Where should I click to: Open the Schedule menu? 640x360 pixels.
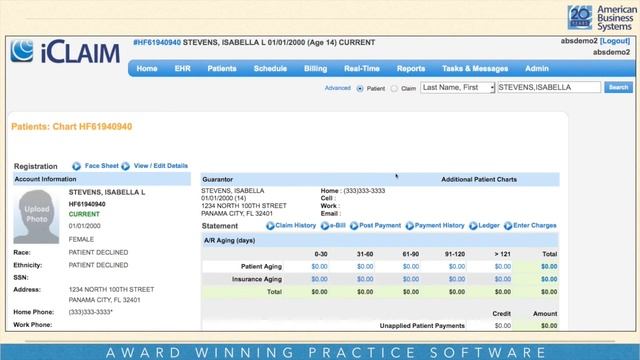tap(270, 69)
